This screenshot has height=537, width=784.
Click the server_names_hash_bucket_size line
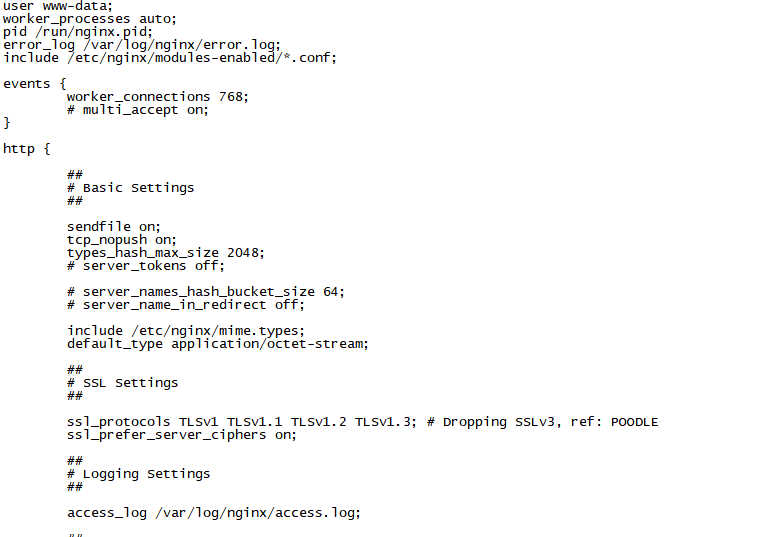point(205,292)
